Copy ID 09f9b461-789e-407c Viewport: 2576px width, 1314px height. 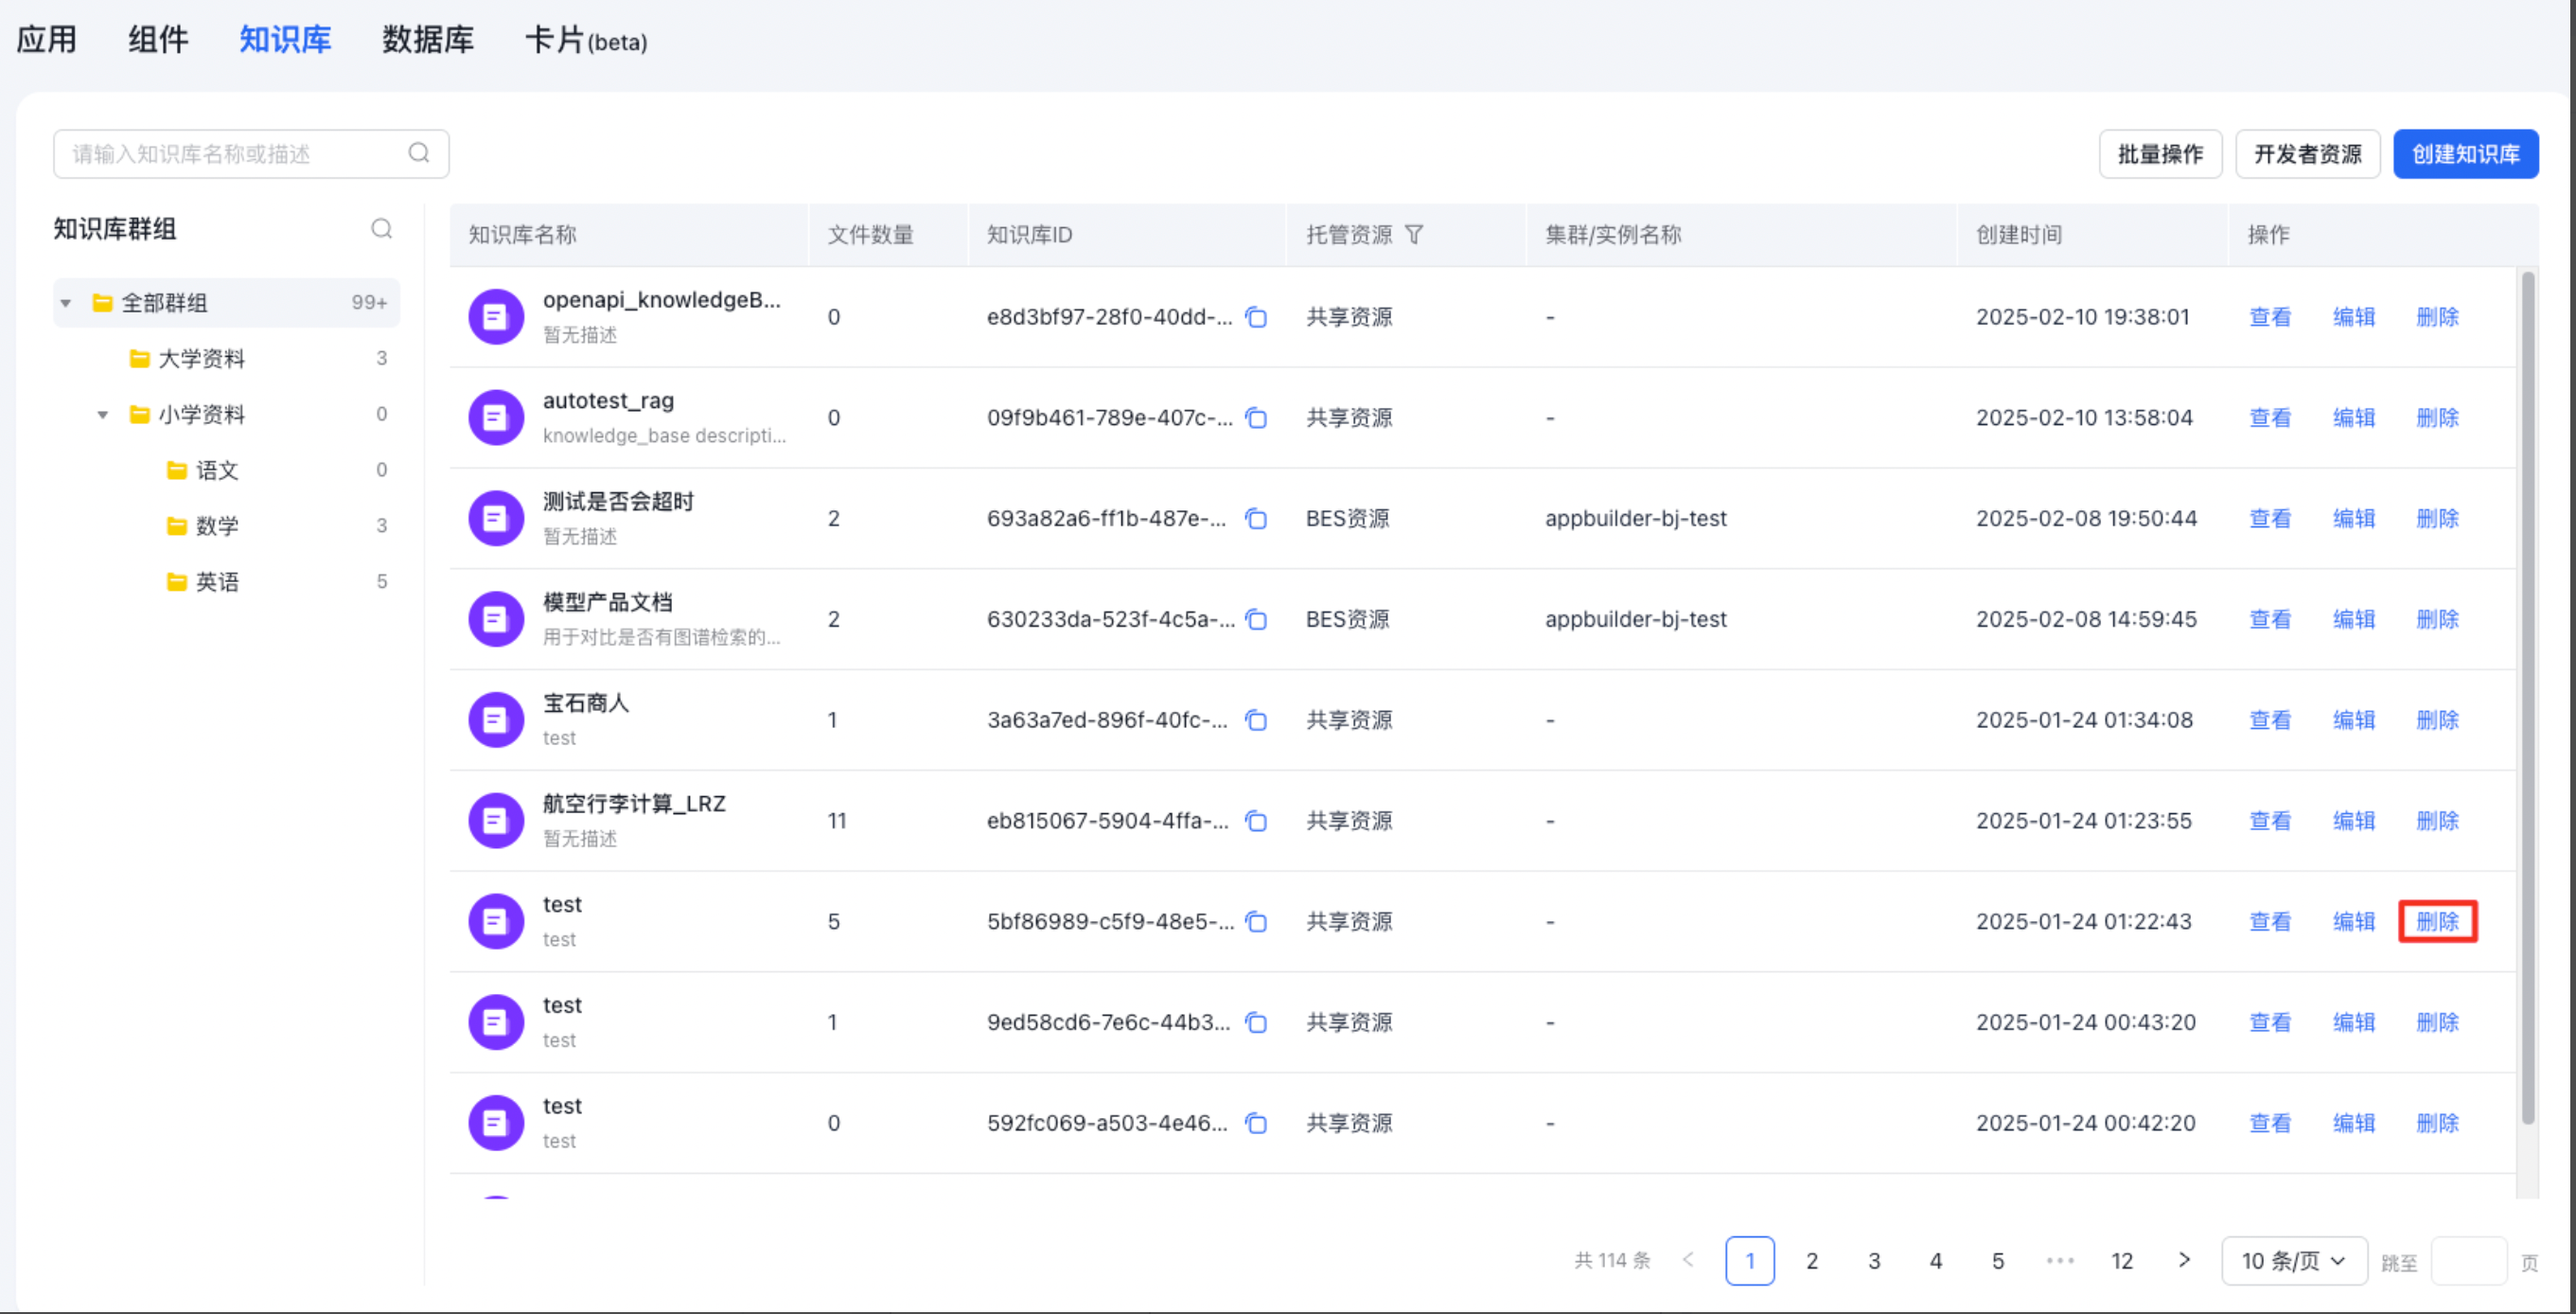(x=1256, y=418)
